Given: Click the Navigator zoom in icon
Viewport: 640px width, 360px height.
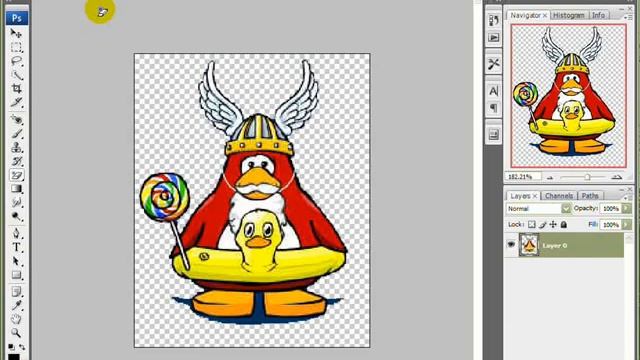Looking at the screenshot, I should pyautogui.click(x=617, y=177).
